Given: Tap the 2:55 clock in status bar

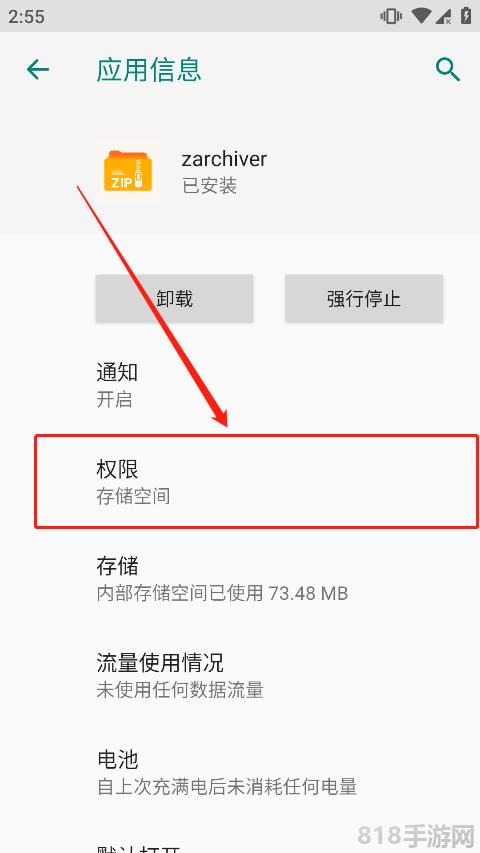Looking at the screenshot, I should 26,16.
